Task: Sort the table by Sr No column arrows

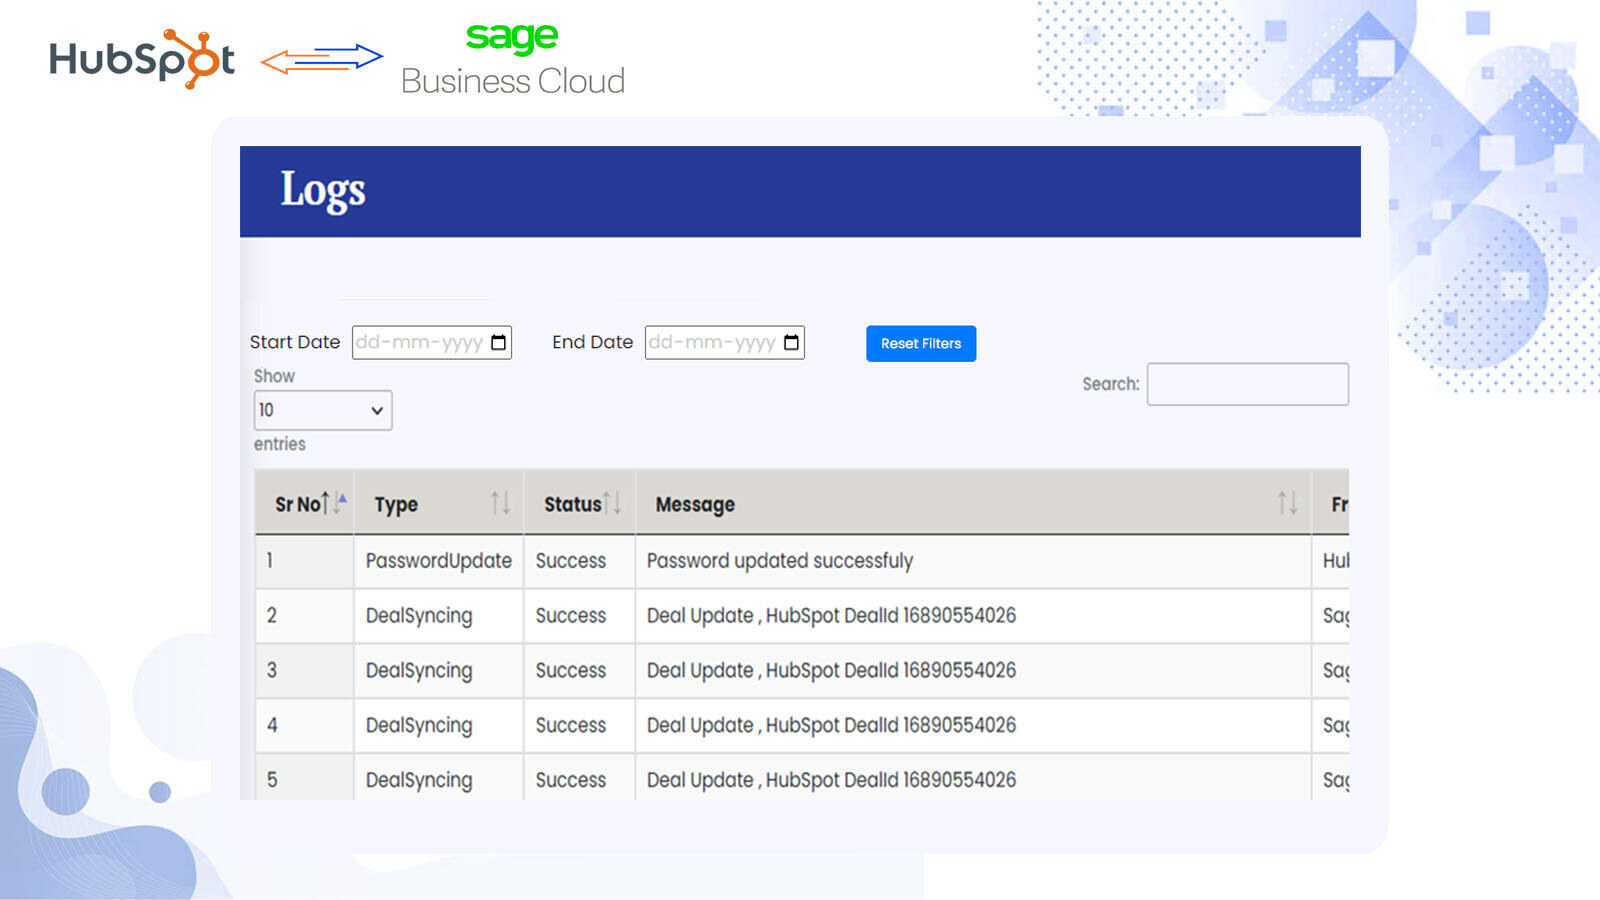Action: (338, 503)
